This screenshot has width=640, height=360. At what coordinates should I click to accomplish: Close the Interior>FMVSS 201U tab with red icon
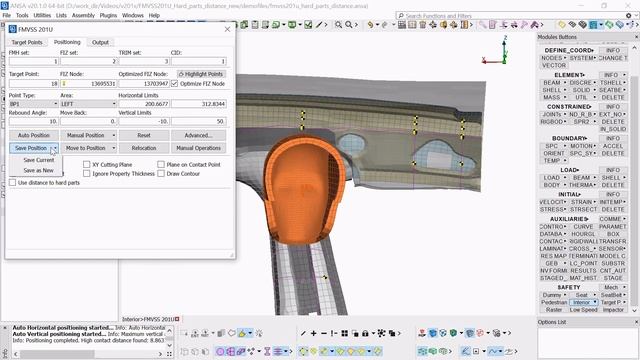click(177, 319)
